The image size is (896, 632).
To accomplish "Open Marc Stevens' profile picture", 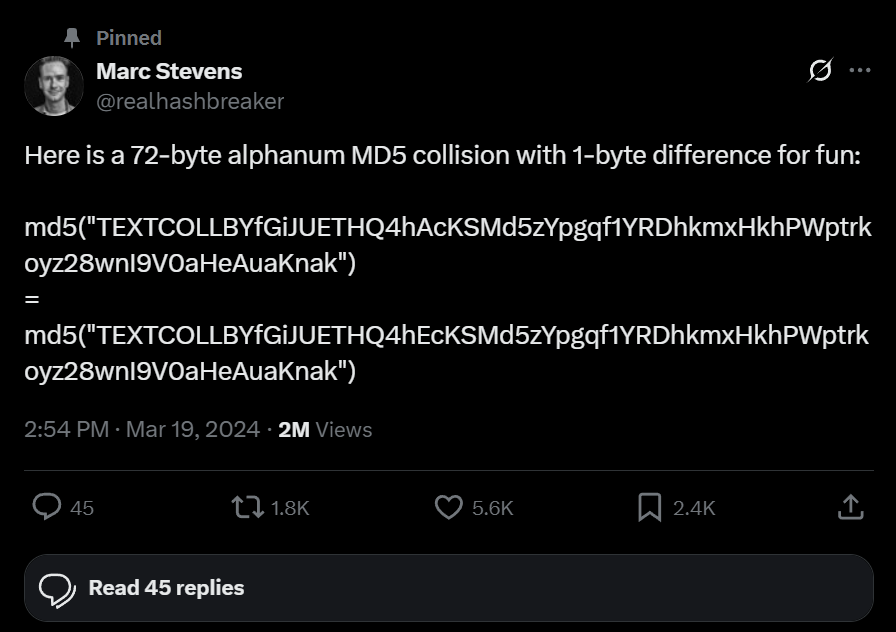I will (x=53, y=86).
